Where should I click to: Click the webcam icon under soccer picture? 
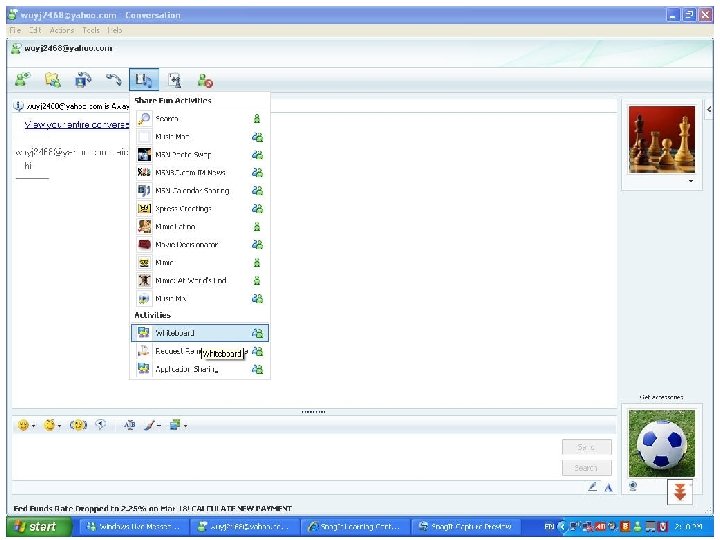tap(633, 486)
